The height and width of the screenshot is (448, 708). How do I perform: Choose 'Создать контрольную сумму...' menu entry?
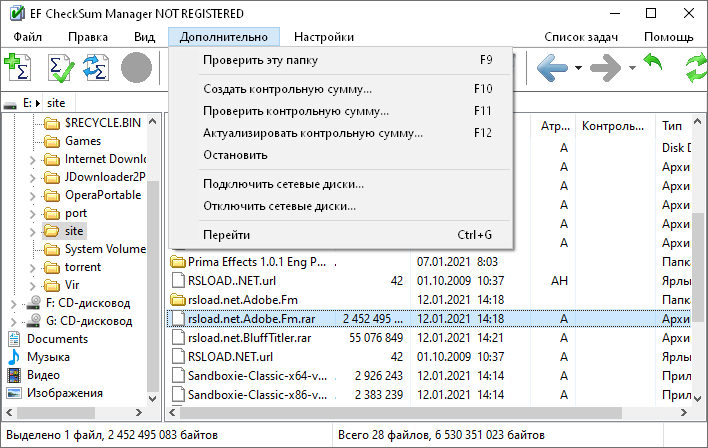click(x=287, y=89)
